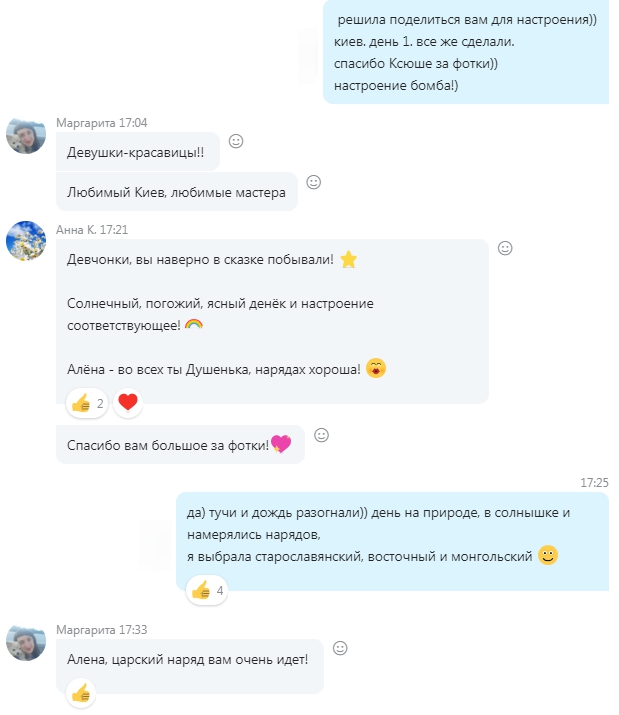The width and height of the screenshot is (619, 715).
Task: Open emoji reaction for Анна К. long message
Action: click(505, 248)
